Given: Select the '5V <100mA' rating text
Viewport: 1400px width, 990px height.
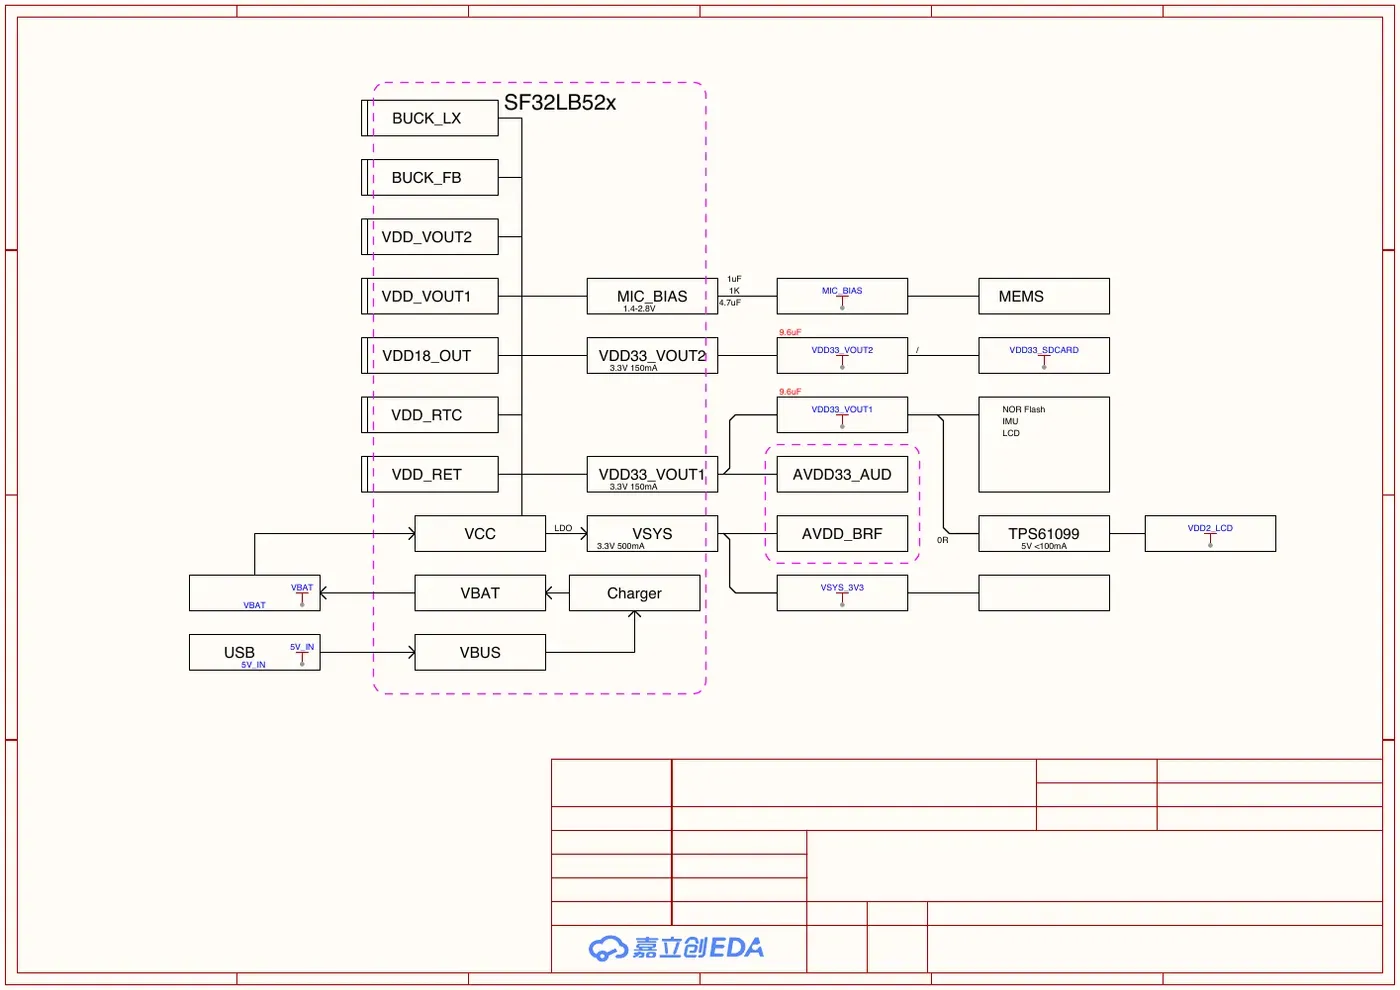Looking at the screenshot, I should 1044,547.
